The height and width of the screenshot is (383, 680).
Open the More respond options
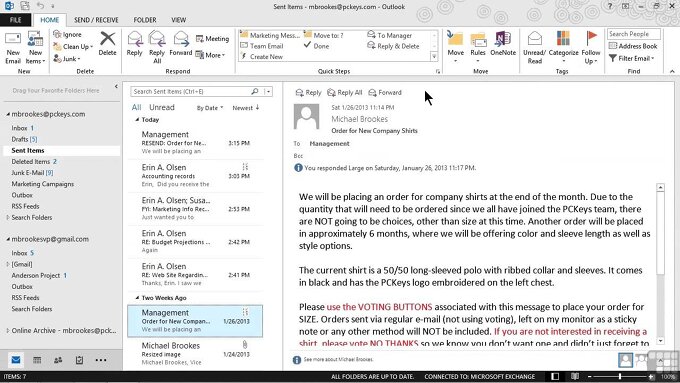[210, 55]
